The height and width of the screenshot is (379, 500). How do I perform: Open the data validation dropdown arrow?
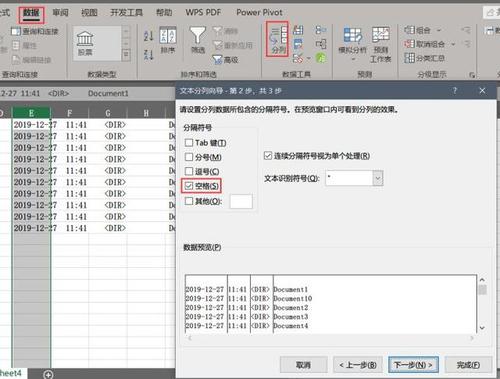point(308,59)
